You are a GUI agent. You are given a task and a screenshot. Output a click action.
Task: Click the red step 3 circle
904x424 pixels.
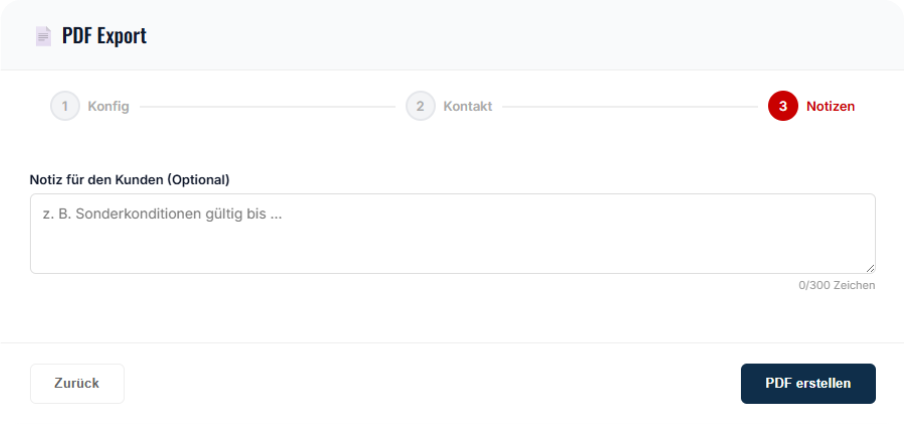coord(783,106)
